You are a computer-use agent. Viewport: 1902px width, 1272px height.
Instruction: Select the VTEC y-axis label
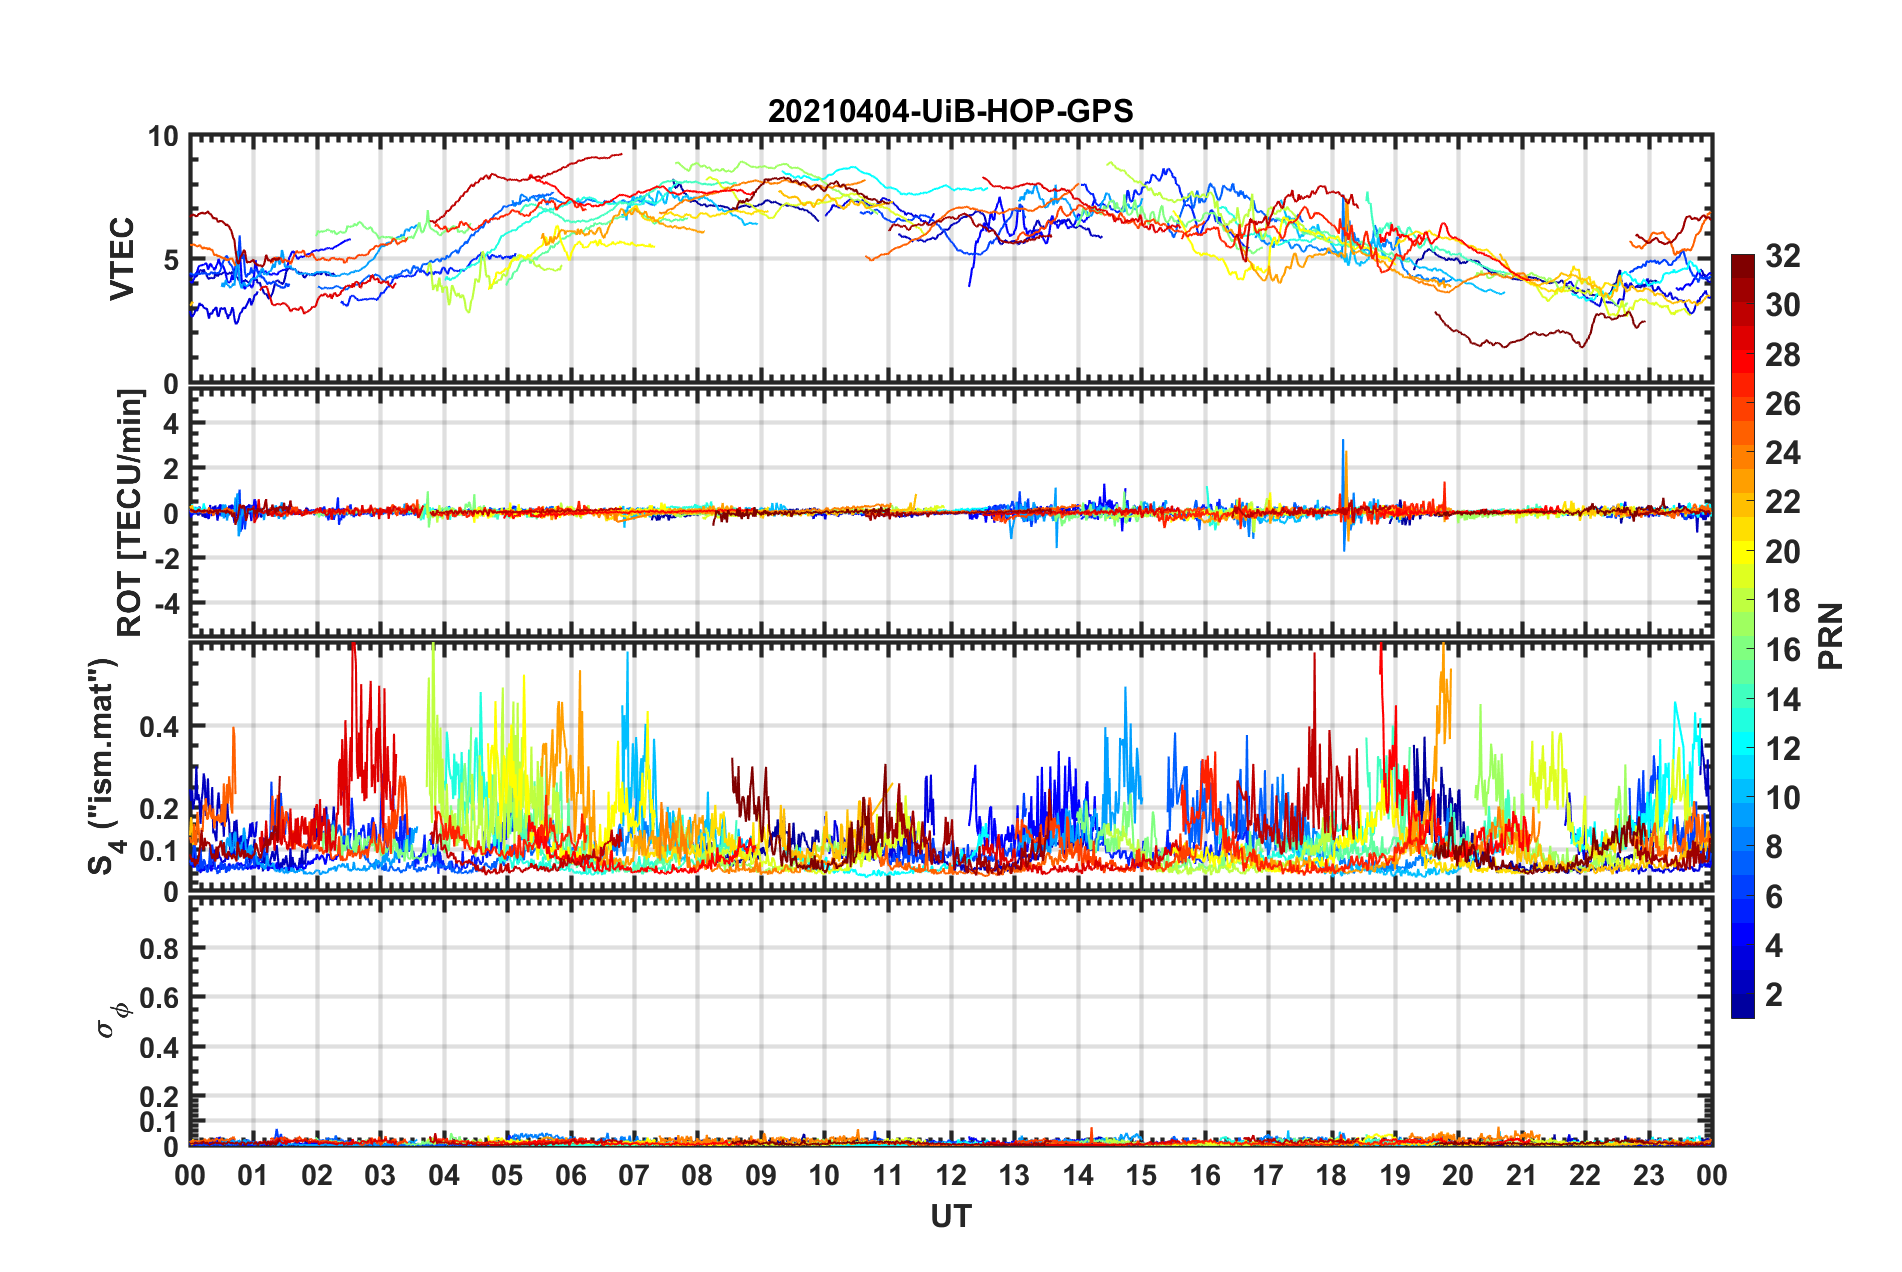click(122, 259)
